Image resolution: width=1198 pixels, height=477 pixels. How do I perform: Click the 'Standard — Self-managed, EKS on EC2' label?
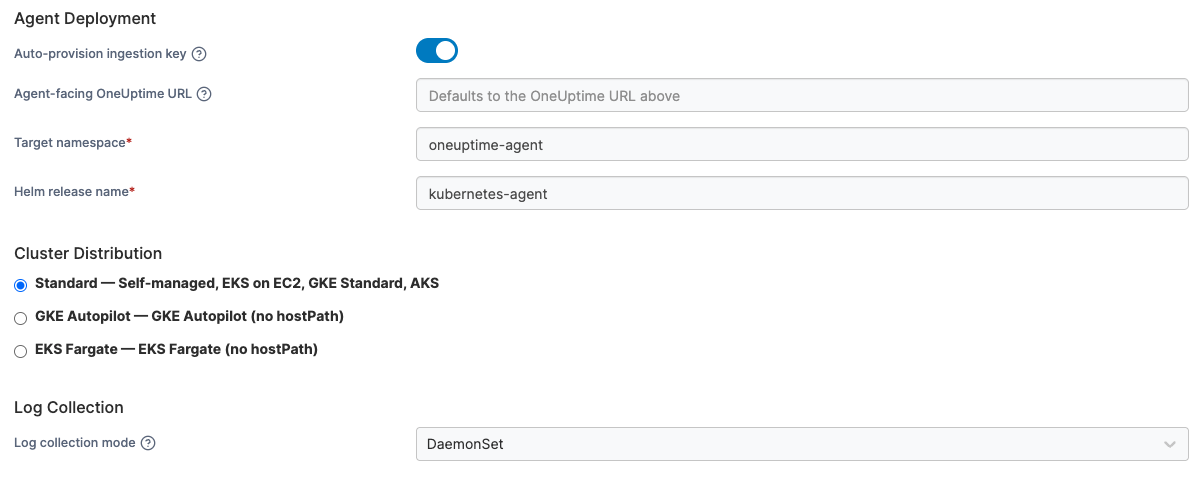pos(237,283)
